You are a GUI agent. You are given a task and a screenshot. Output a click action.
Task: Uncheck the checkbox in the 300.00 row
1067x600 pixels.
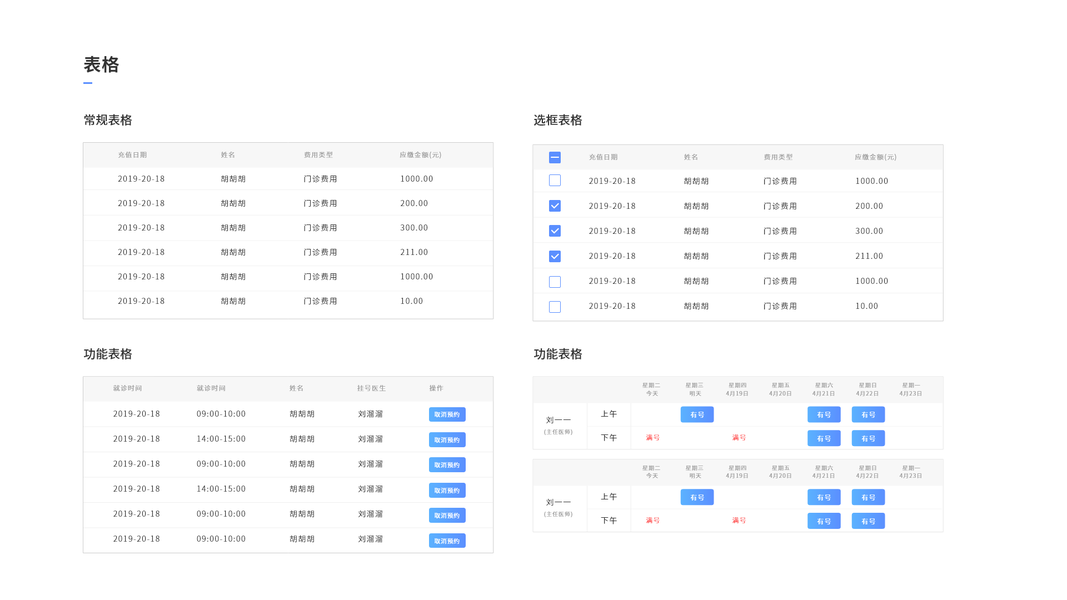click(555, 231)
